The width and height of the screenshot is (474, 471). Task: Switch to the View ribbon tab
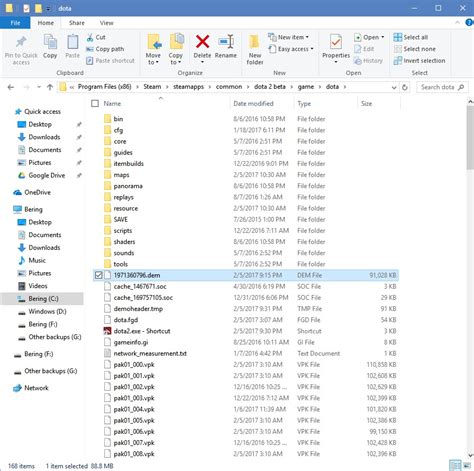[x=106, y=23]
